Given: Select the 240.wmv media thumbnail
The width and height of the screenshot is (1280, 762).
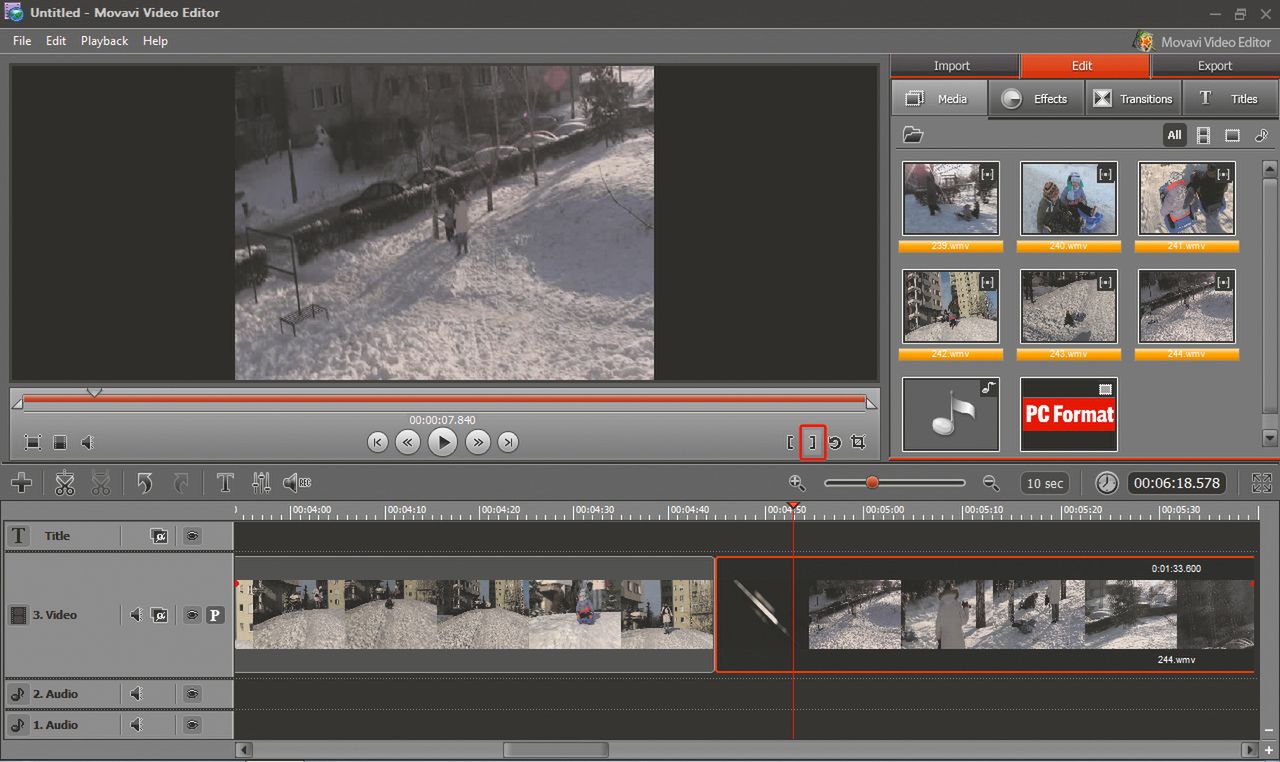Looking at the screenshot, I should pyautogui.click(x=1068, y=198).
